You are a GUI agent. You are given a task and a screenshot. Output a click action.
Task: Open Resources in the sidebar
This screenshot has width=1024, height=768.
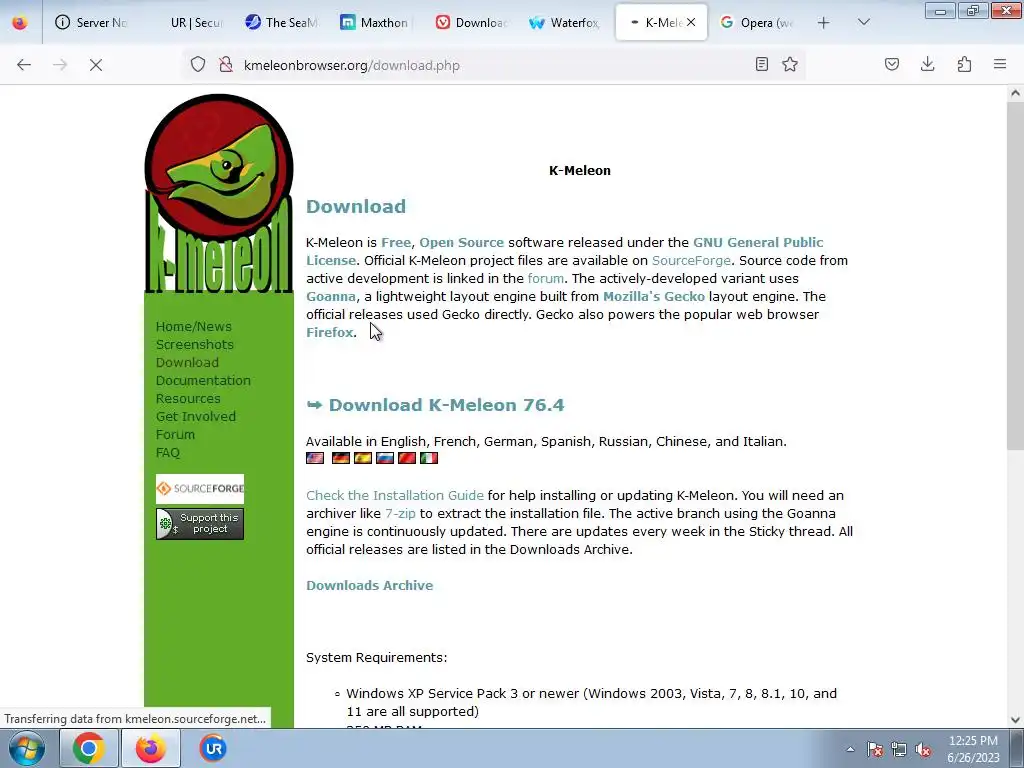[x=187, y=398]
